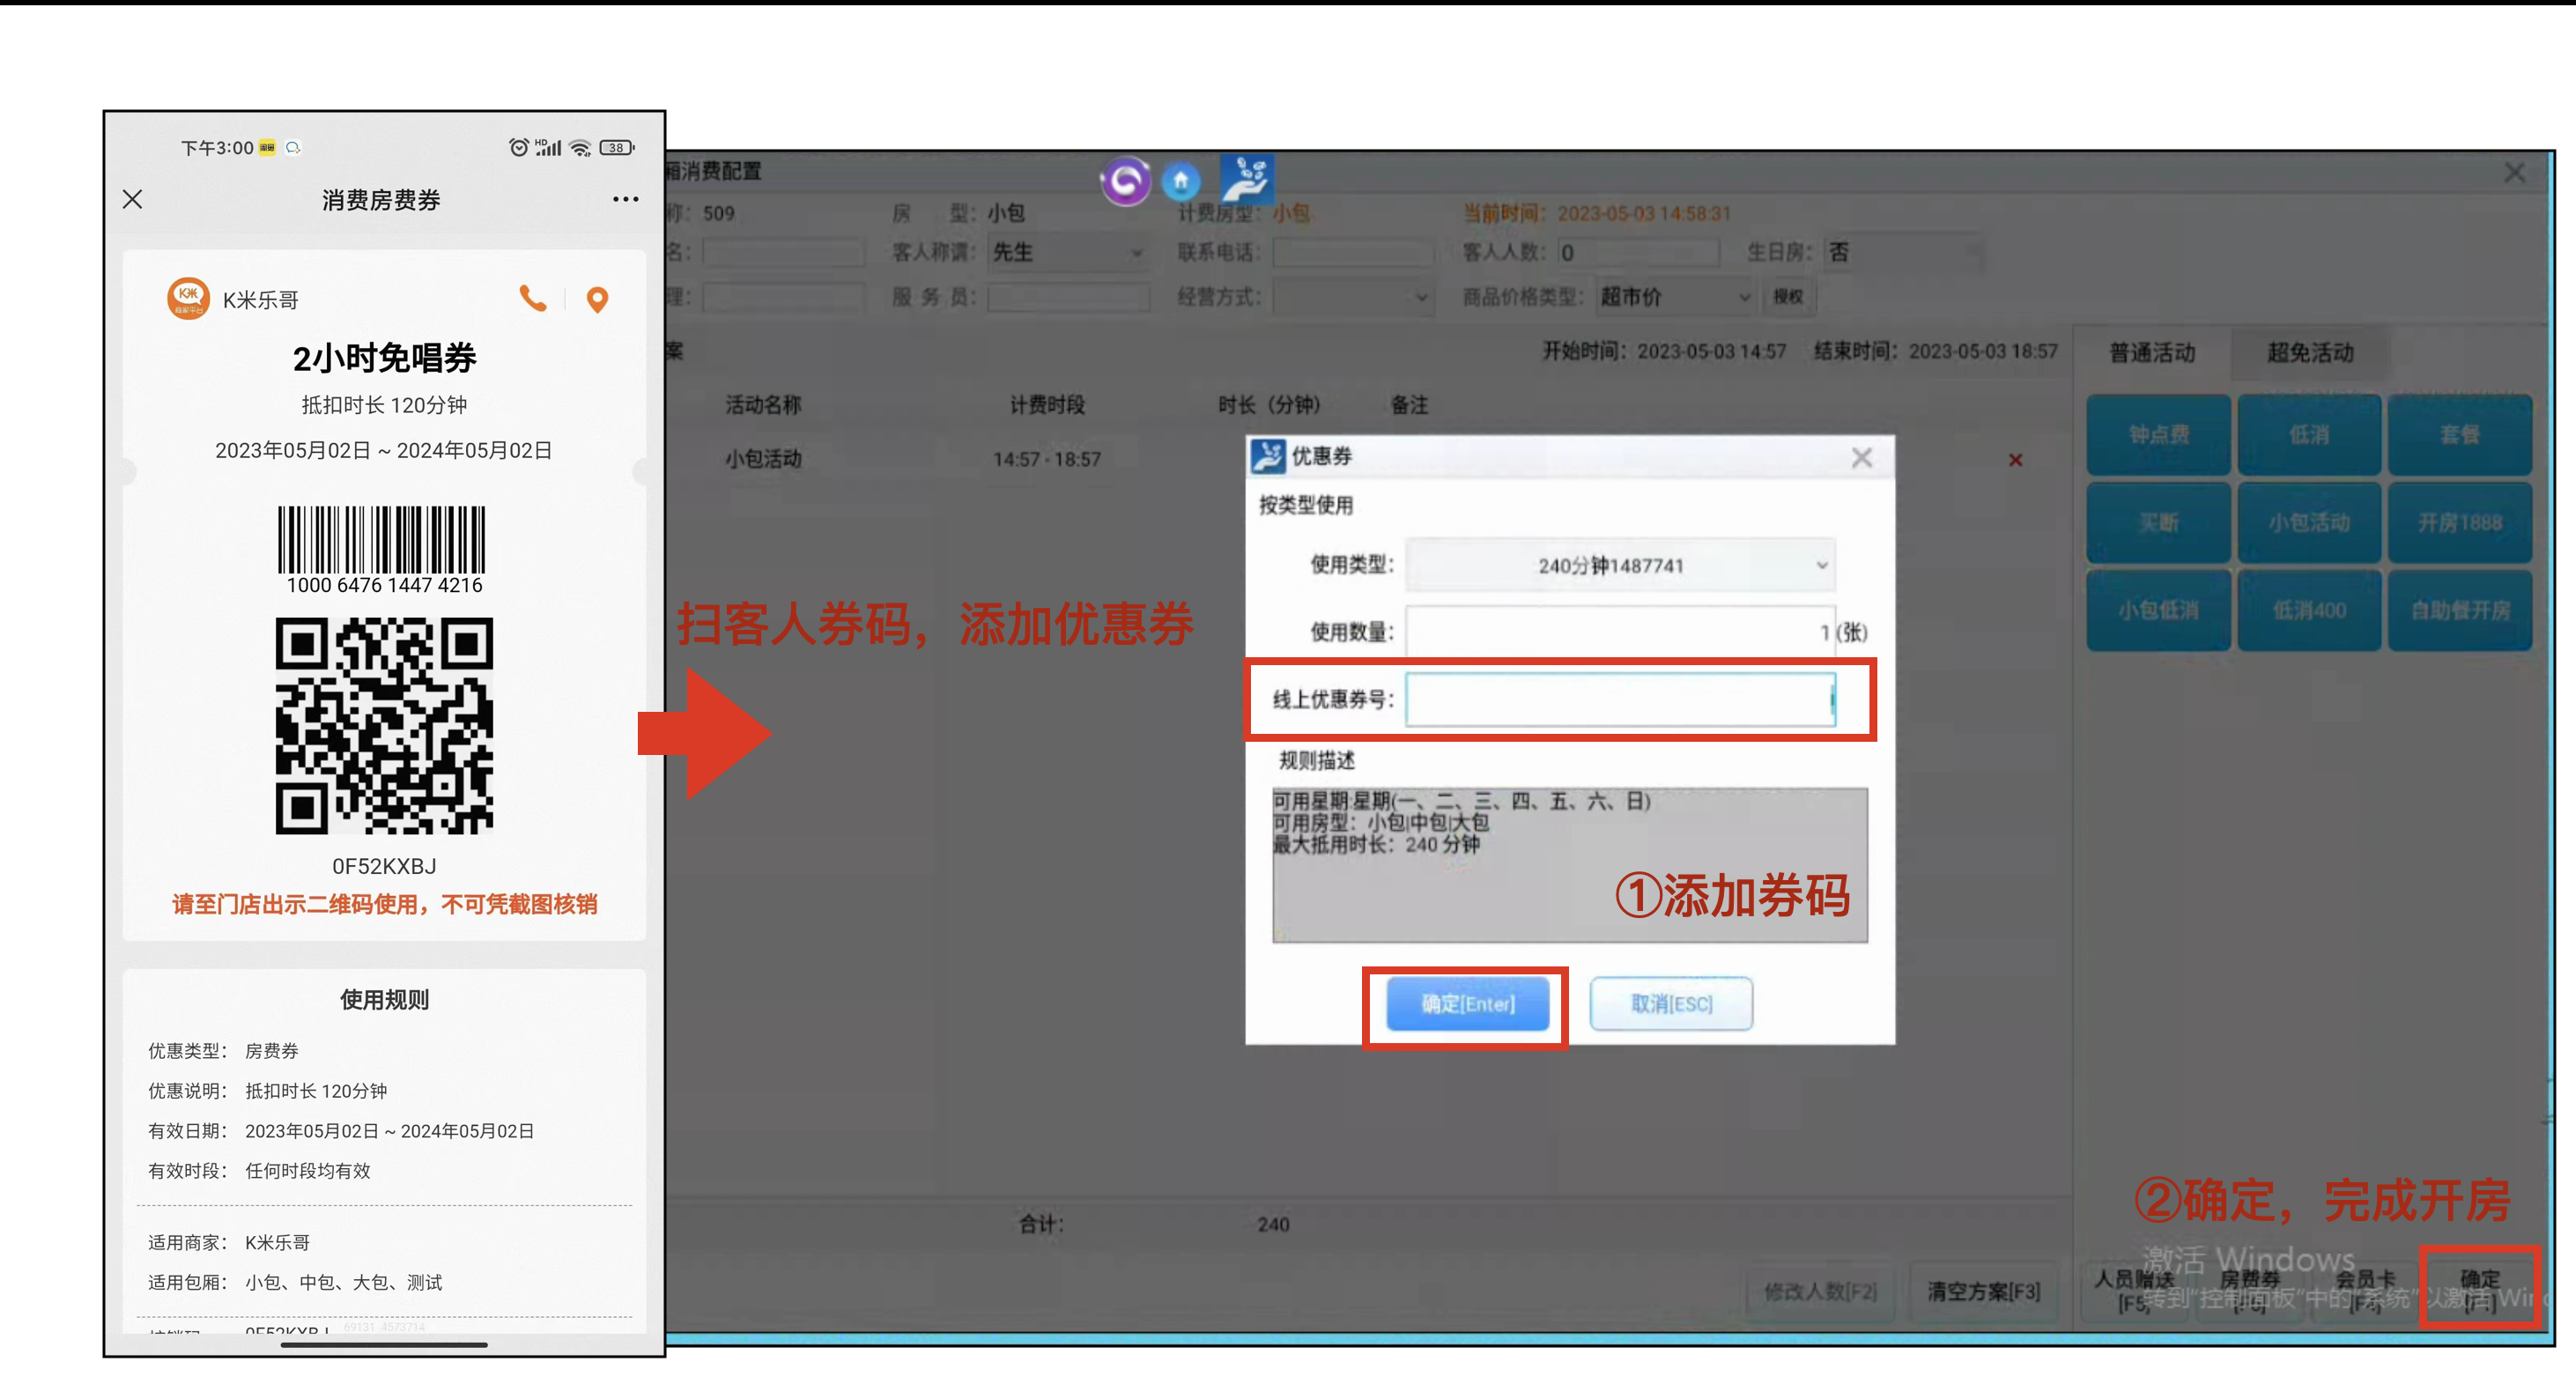
Task: Delete the 小包活动 row with red X
Action: pyautogui.click(x=2015, y=460)
